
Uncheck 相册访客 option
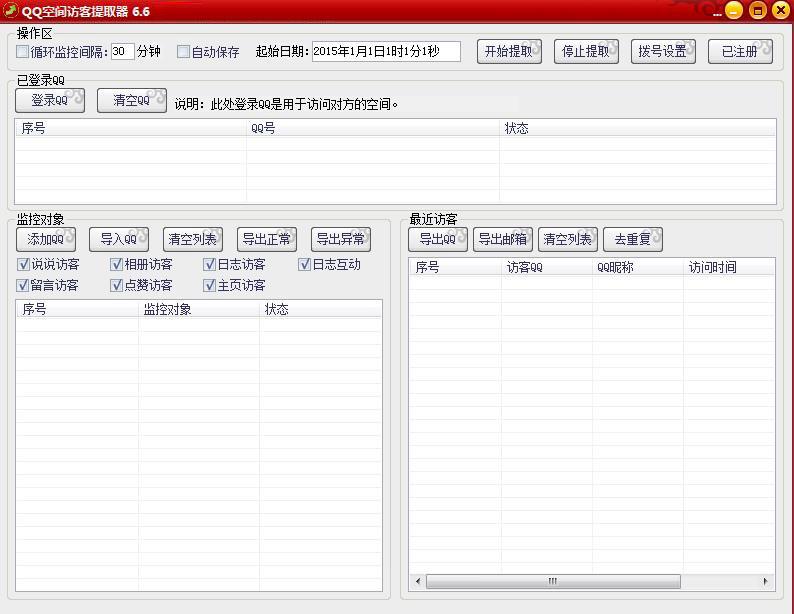[116, 264]
